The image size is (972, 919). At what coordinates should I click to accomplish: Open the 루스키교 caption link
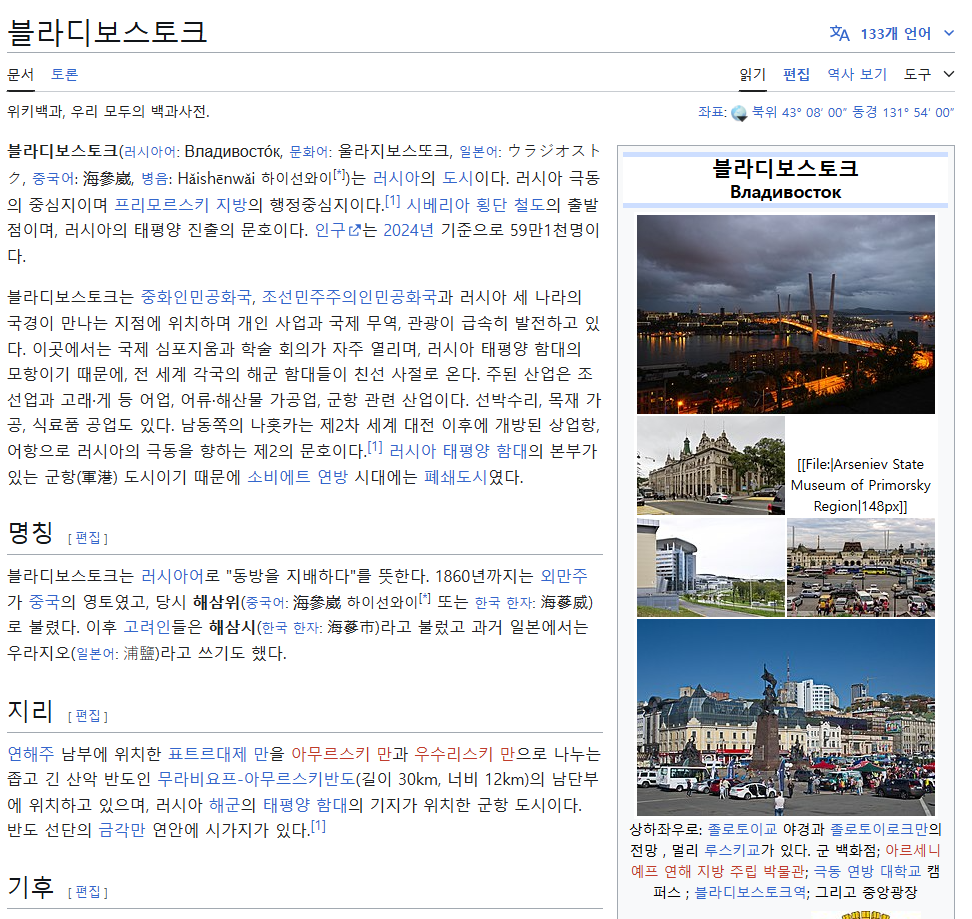coord(732,850)
